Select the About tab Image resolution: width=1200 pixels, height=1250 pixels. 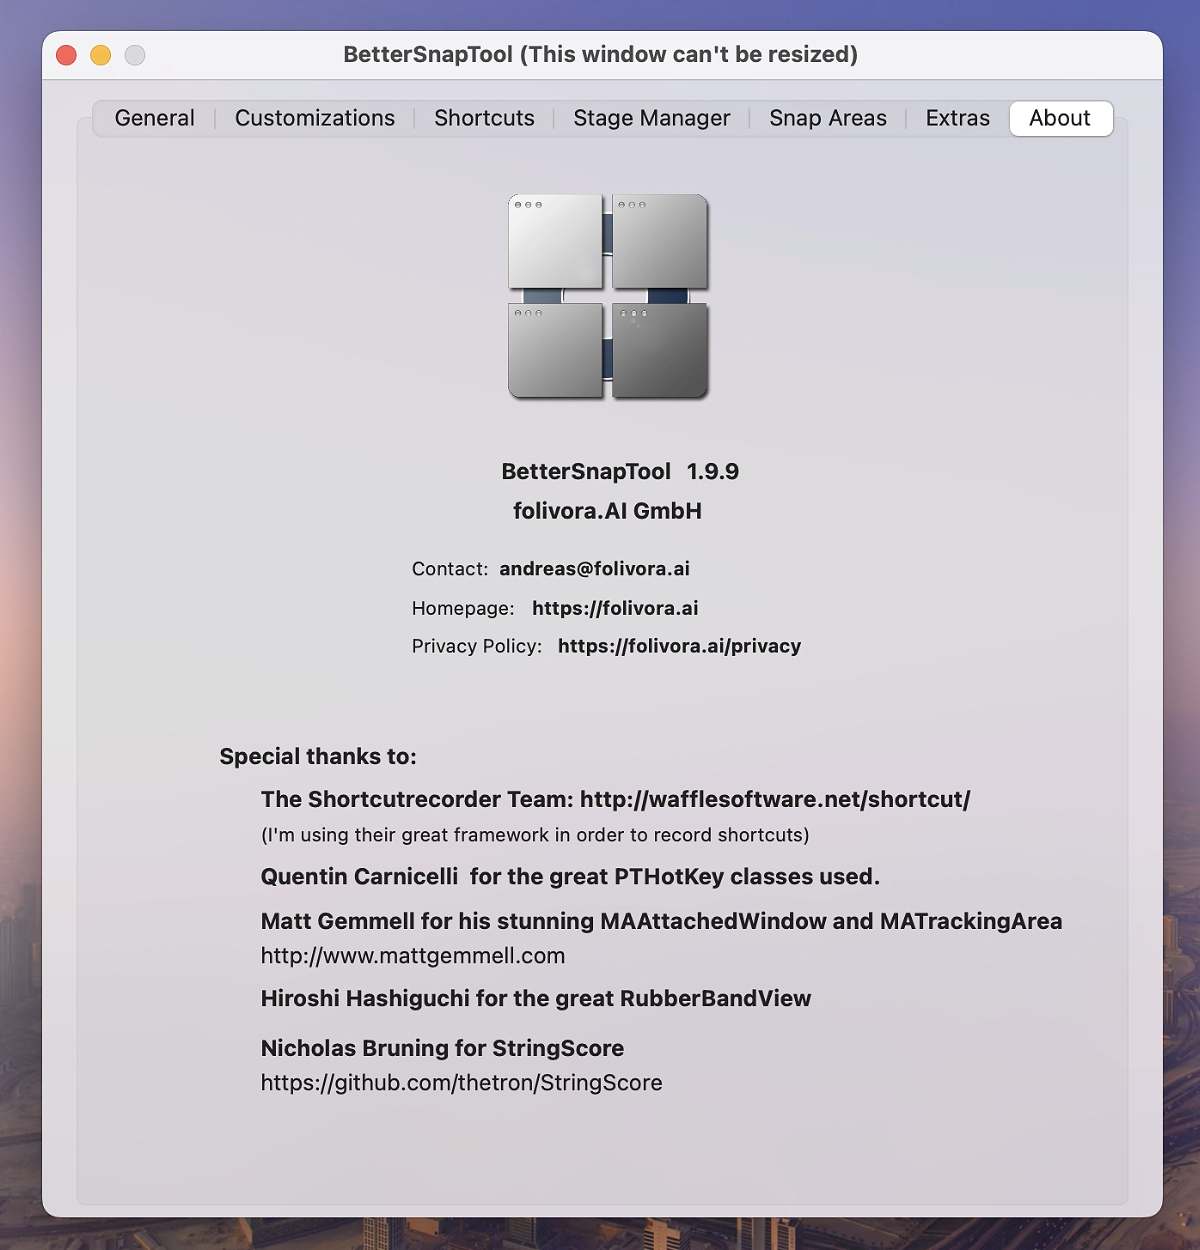tap(1061, 118)
